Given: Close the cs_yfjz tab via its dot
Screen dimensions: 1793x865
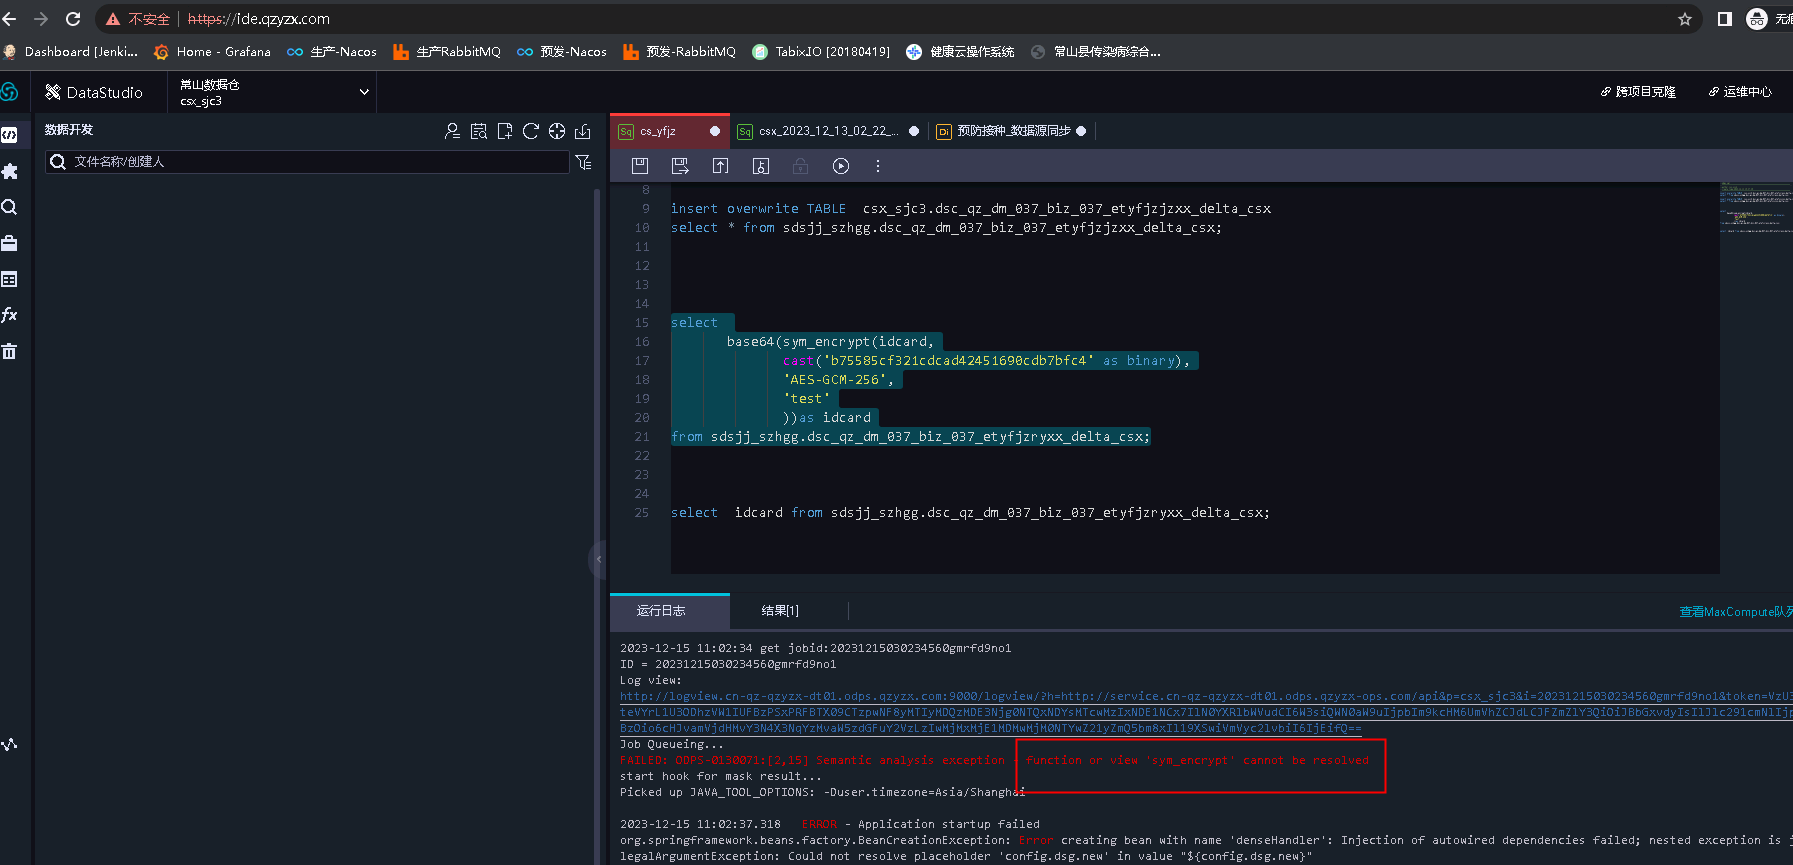Looking at the screenshot, I should [715, 131].
